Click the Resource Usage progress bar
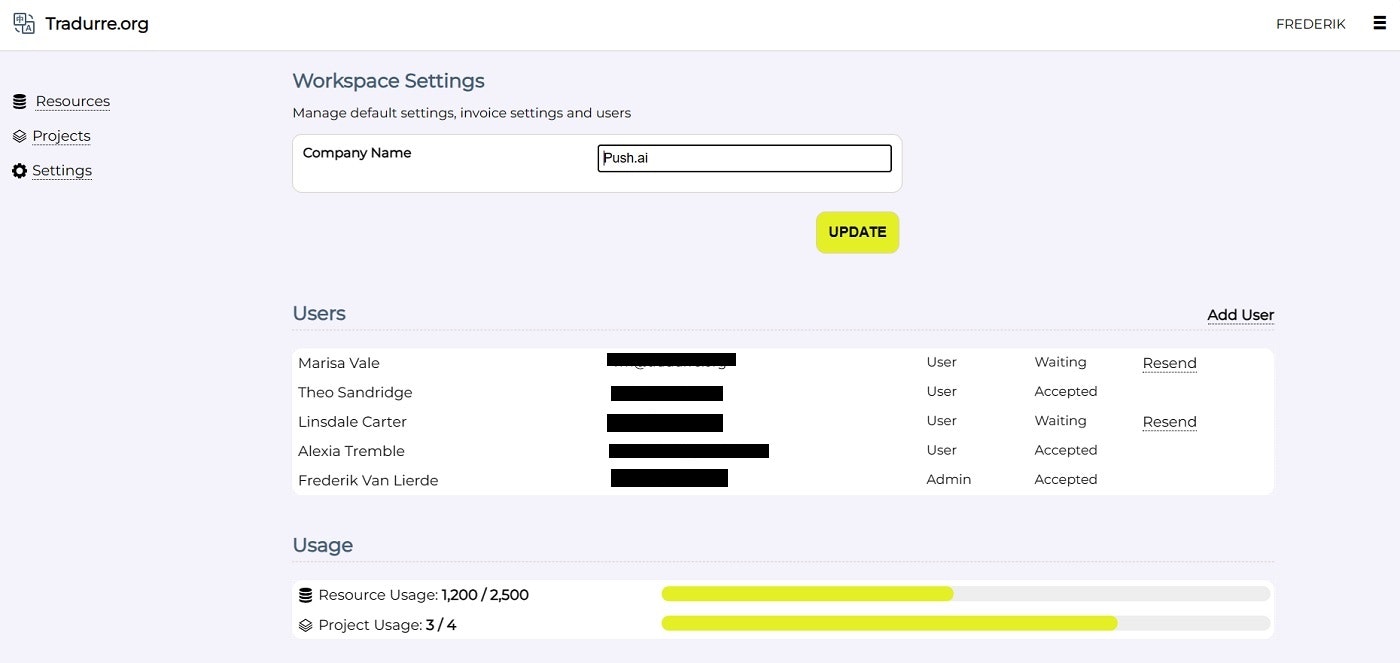This screenshot has height=663, width=1400. [x=966, y=594]
